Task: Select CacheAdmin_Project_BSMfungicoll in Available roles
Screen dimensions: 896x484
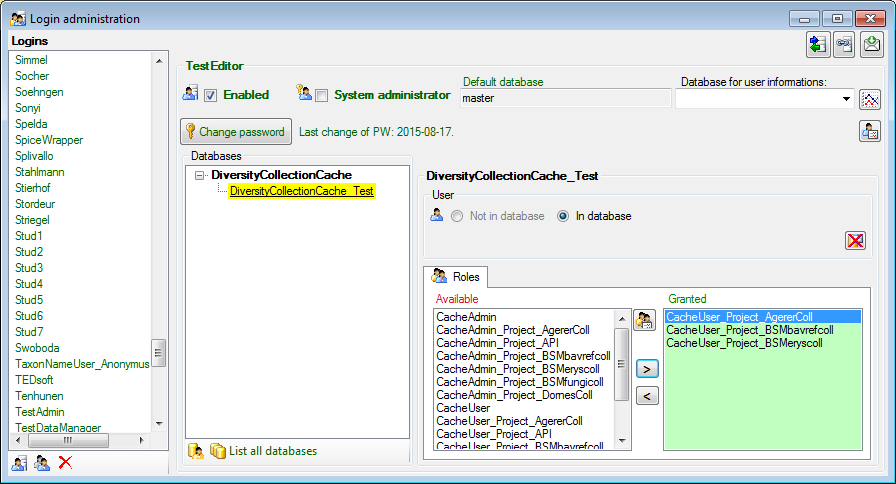Action: [x=520, y=382]
